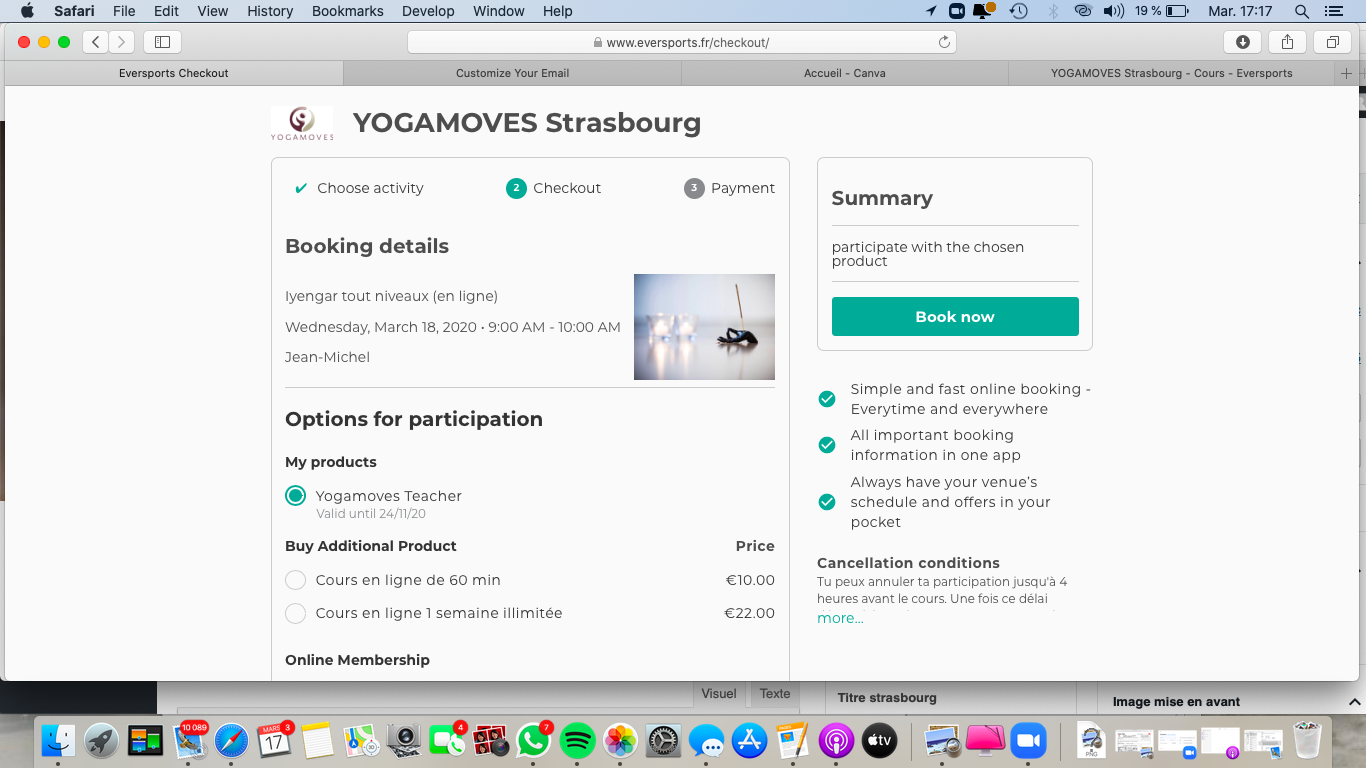Open the PNG file in dock
1366x768 pixels.
coord(1092,741)
